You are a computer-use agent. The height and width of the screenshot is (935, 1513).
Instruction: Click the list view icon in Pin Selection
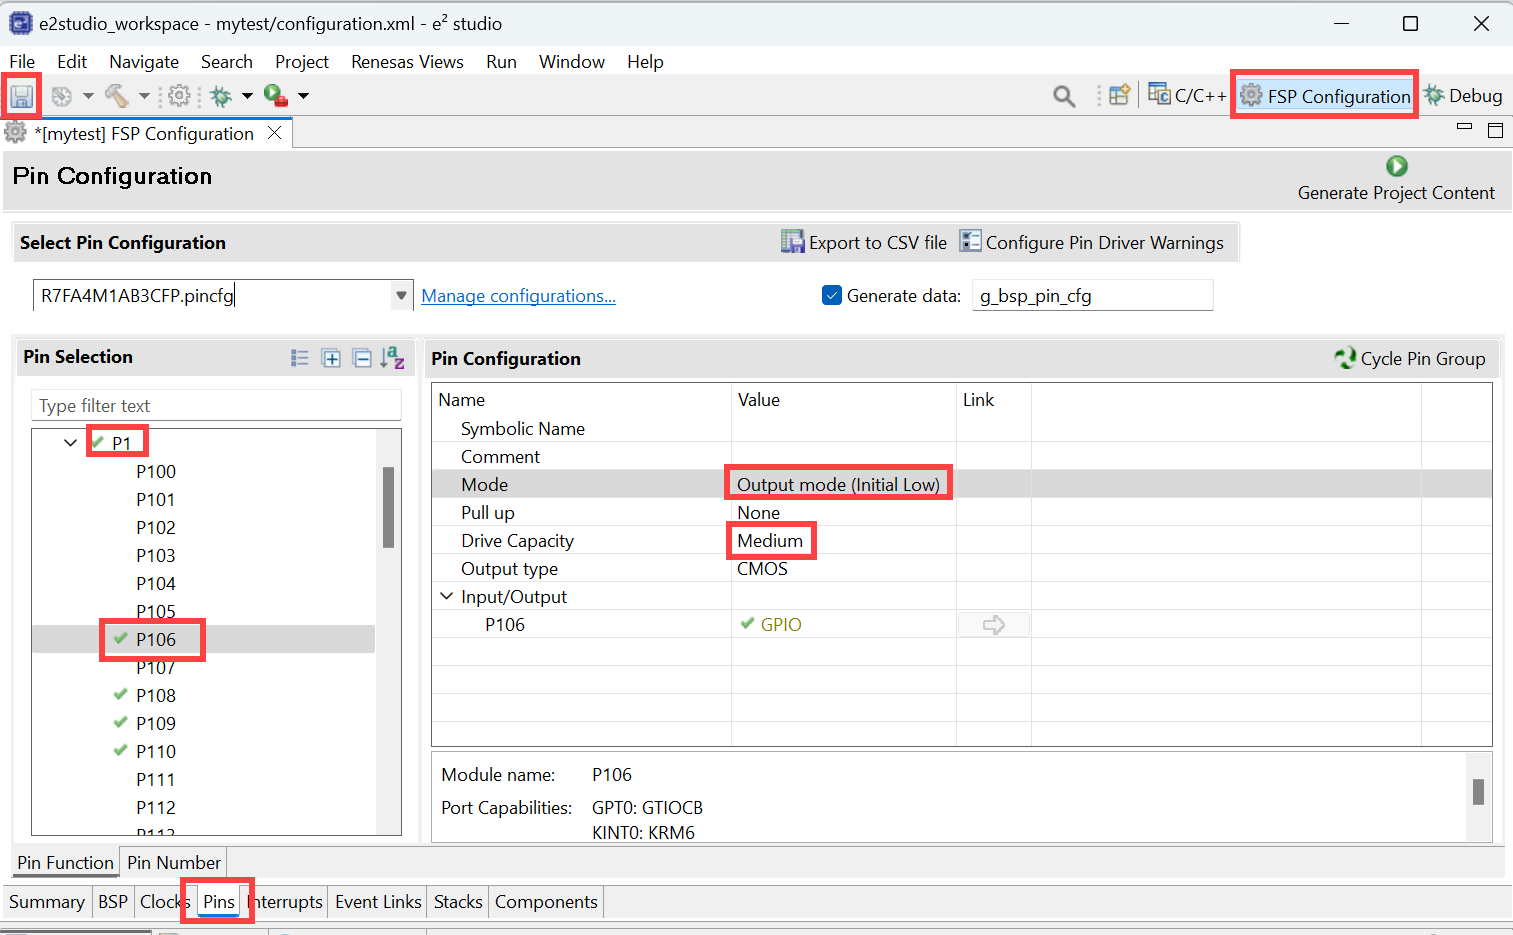click(300, 358)
